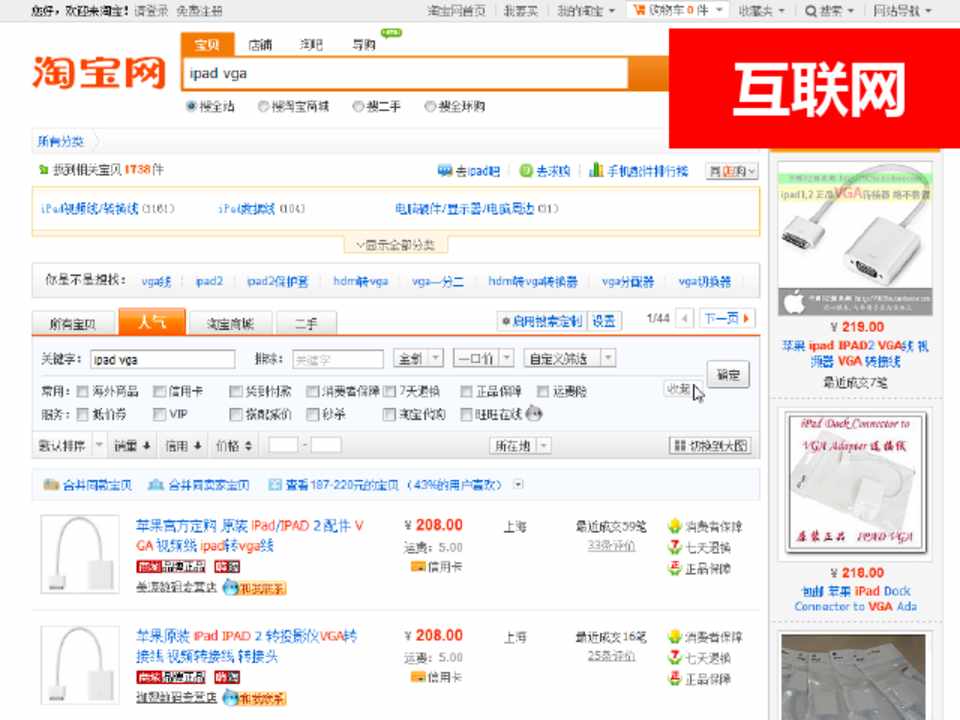Click the 去ipad吧 chat icon
Viewport: 960px width, 720px height.
pos(445,171)
